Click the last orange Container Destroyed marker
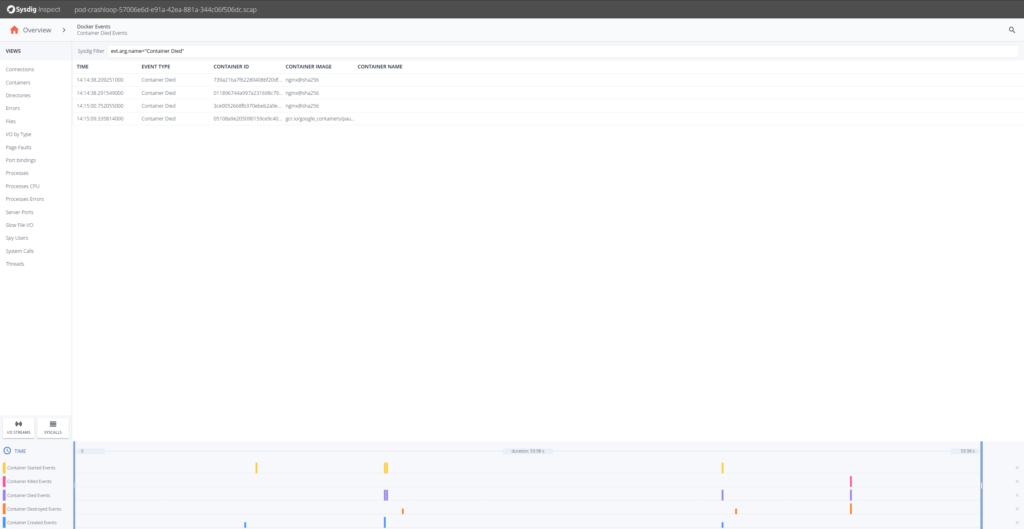The width and height of the screenshot is (1024, 529). 850,508
